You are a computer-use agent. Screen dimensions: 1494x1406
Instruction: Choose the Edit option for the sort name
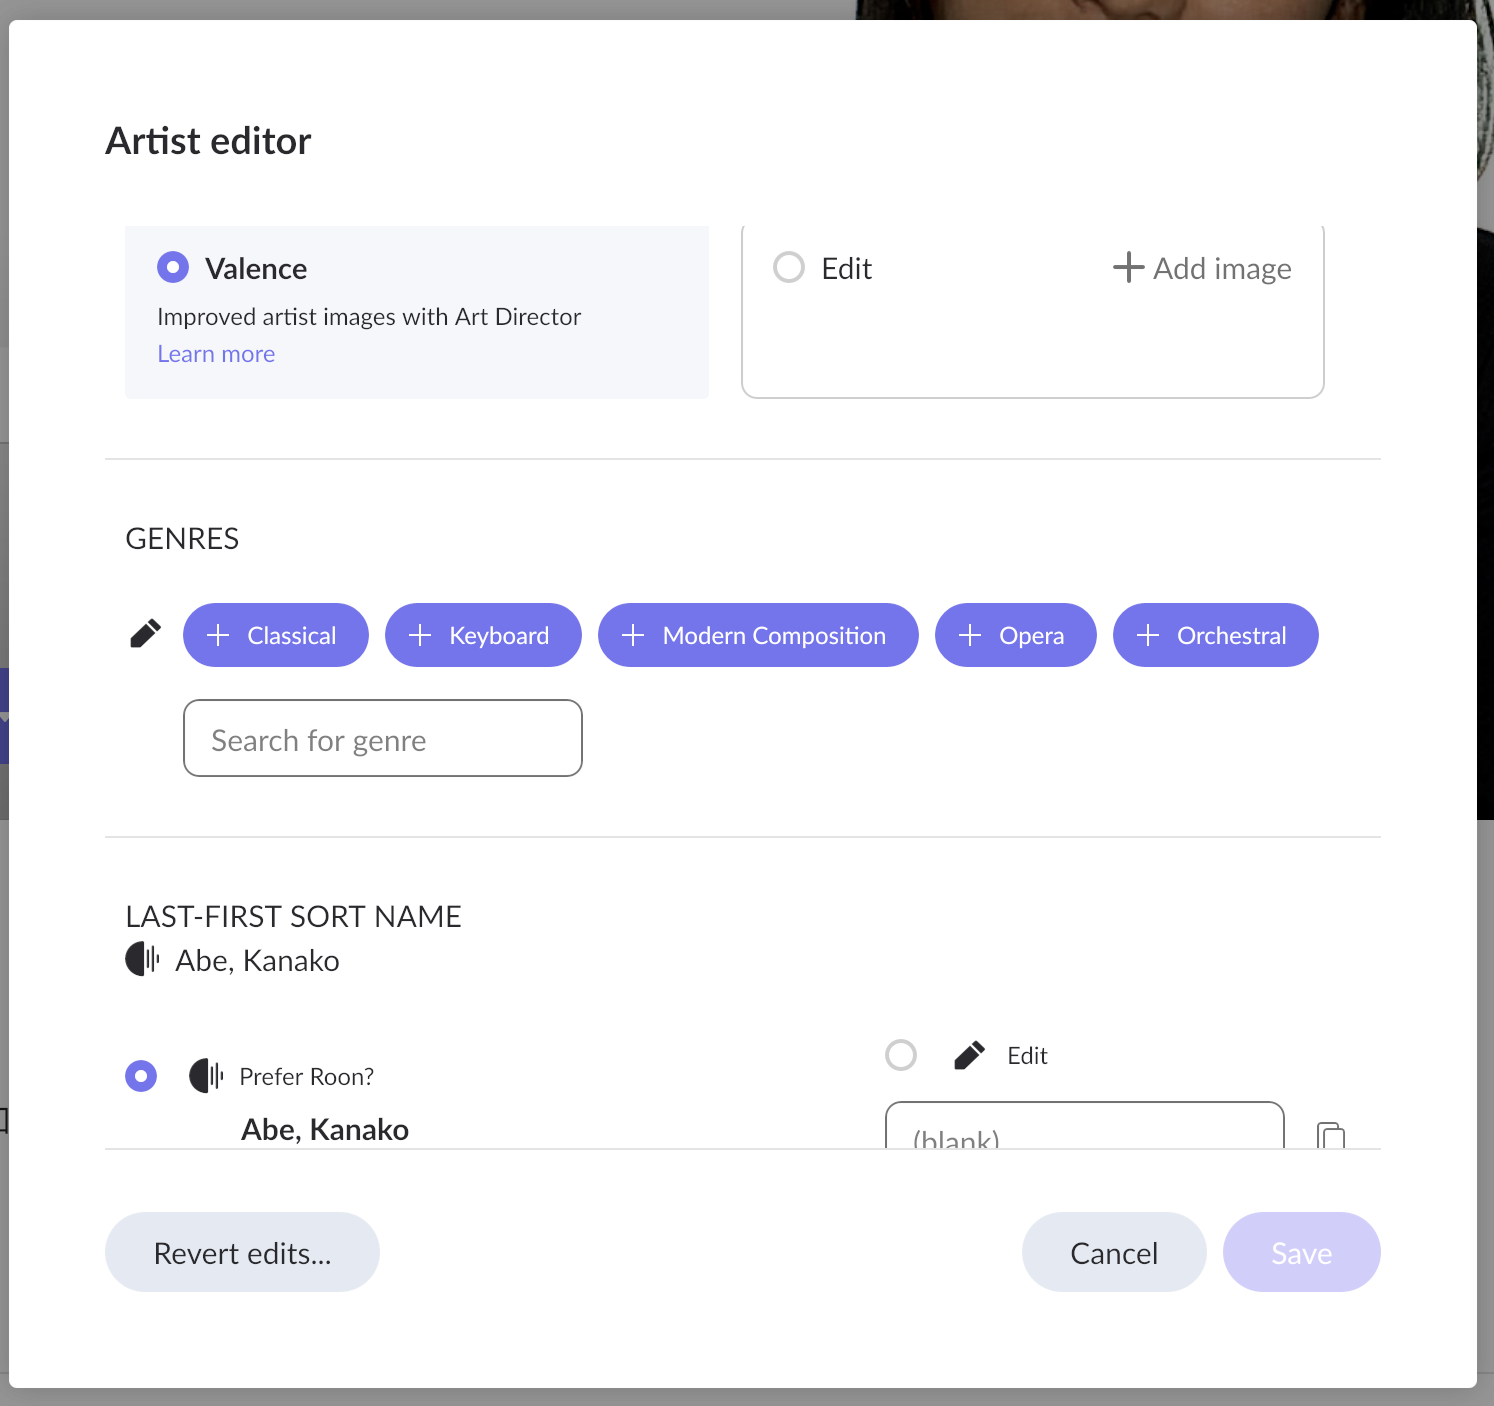coord(1026,1055)
